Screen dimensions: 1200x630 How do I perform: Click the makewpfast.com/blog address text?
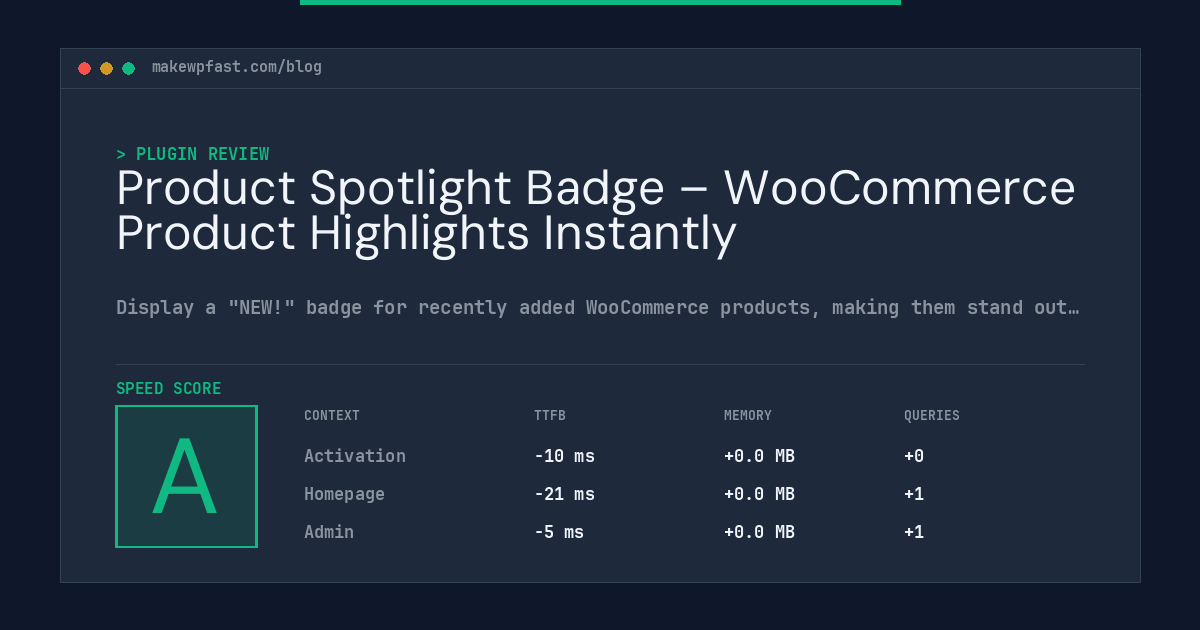point(237,67)
